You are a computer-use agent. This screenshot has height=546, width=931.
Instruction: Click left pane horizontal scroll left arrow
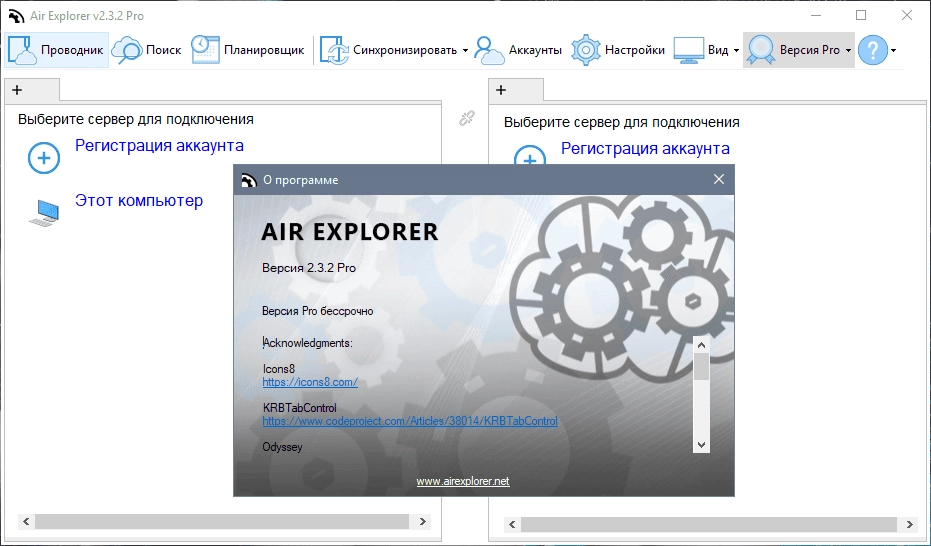(x=26, y=522)
